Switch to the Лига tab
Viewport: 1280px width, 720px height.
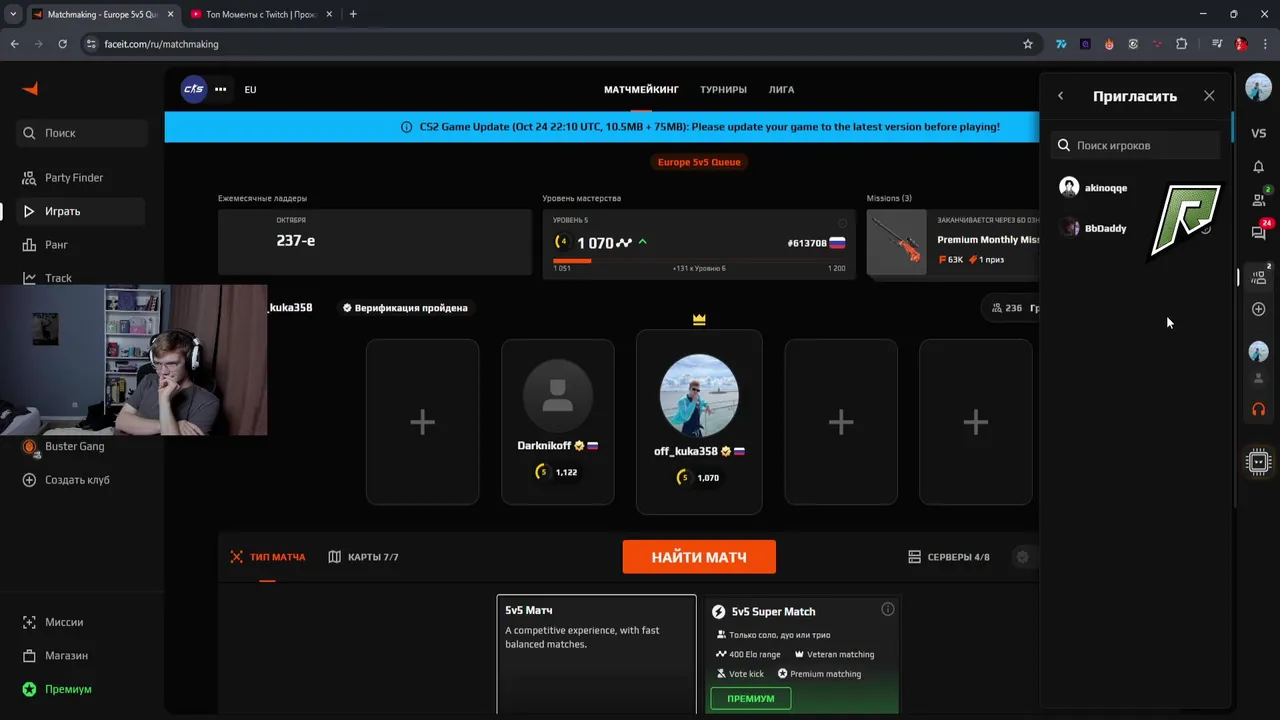point(781,90)
